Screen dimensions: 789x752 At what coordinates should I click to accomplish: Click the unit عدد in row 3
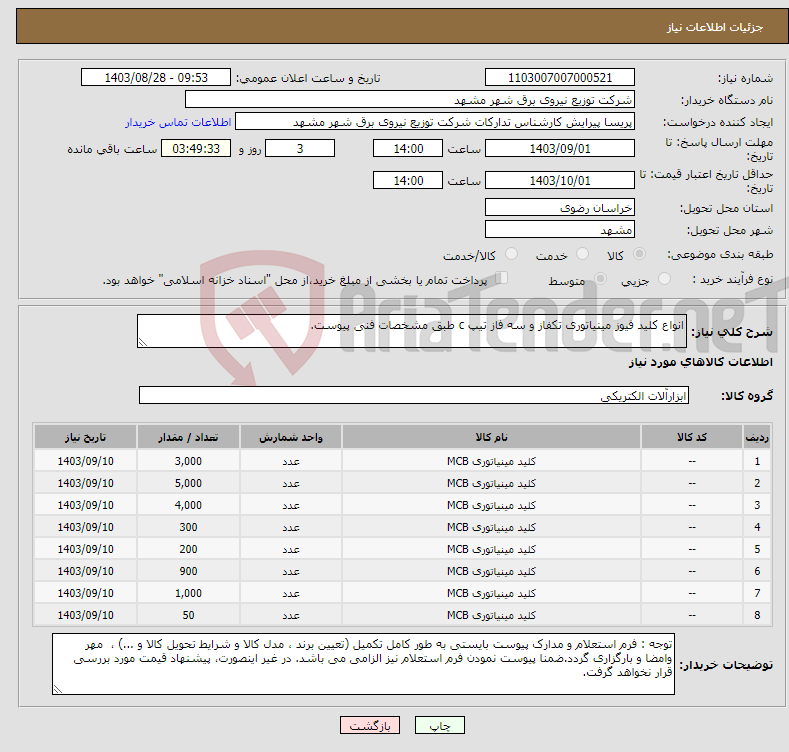pyautogui.click(x=291, y=505)
